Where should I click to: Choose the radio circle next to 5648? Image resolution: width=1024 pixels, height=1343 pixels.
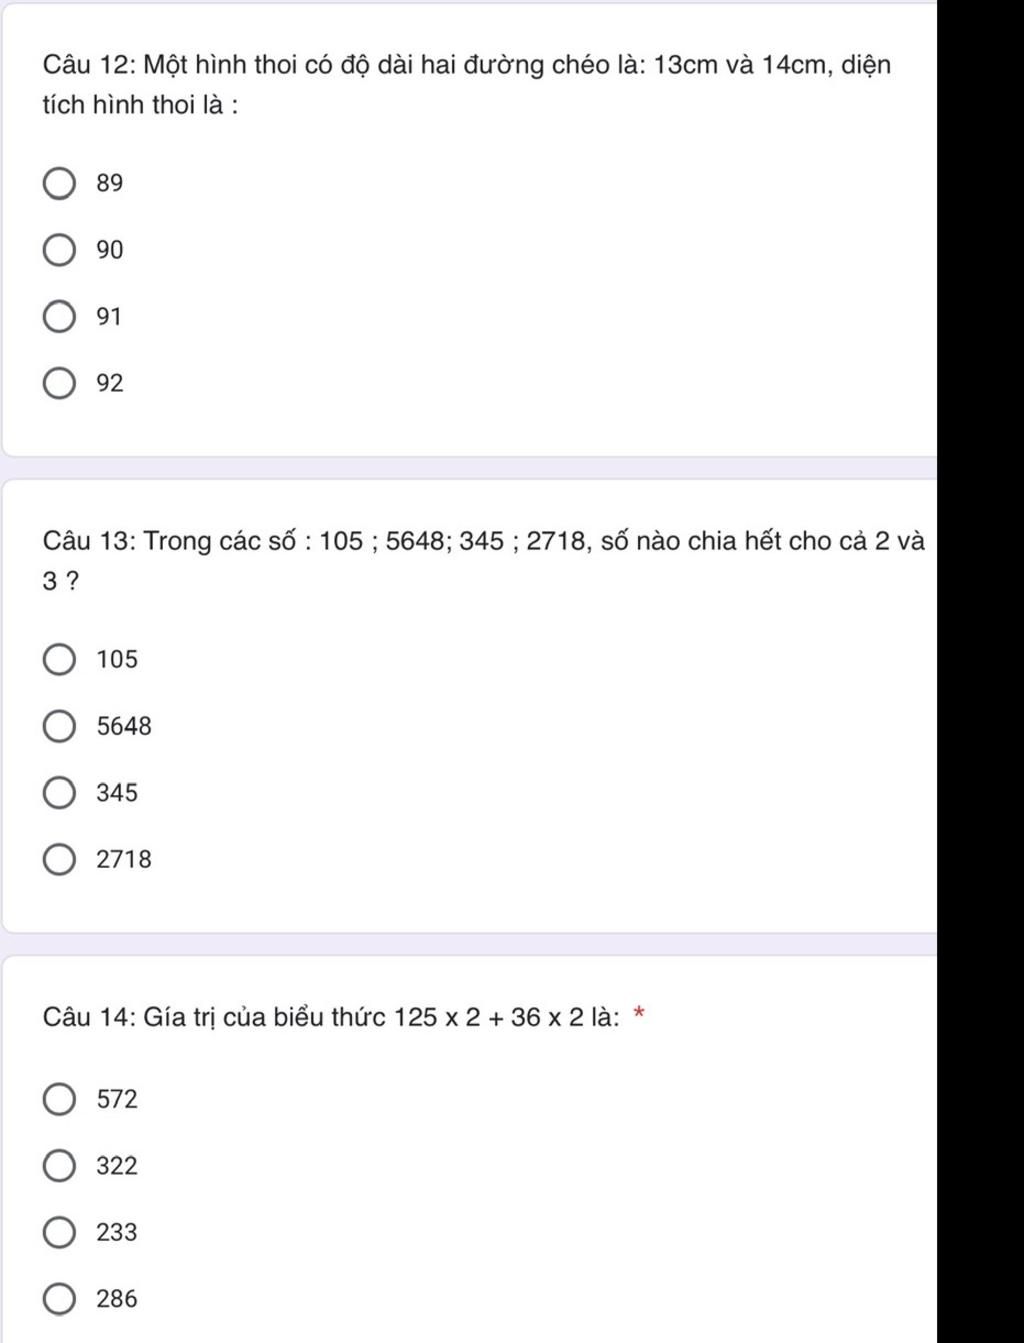coord(59,727)
